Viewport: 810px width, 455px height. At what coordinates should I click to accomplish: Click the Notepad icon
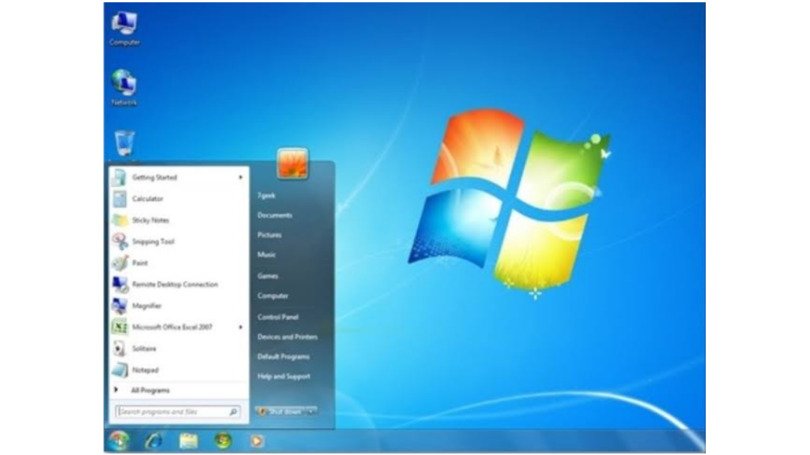pyautogui.click(x=119, y=370)
